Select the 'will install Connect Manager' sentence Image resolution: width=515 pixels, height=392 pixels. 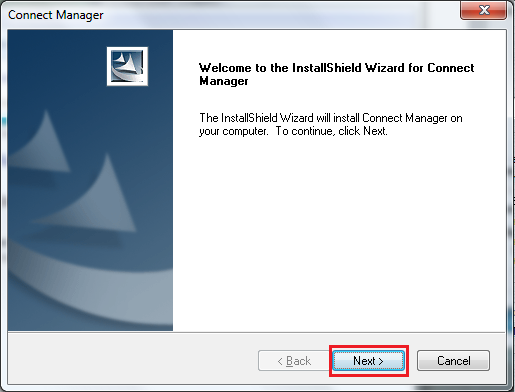[x=331, y=118]
